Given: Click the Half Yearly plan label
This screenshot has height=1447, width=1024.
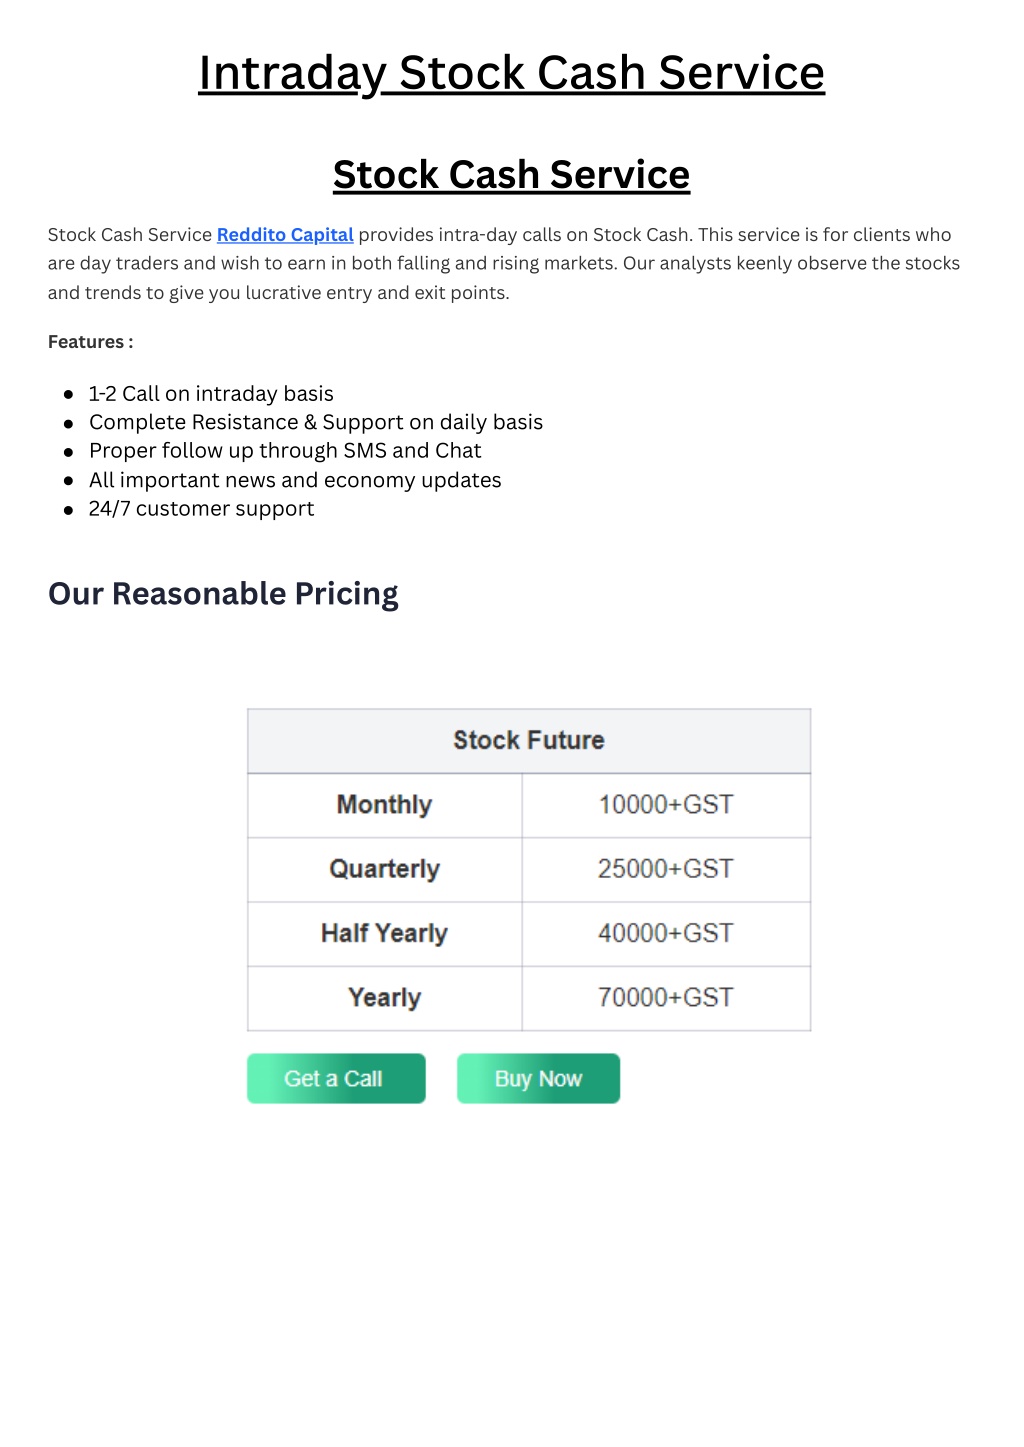Looking at the screenshot, I should pos(384,933).
